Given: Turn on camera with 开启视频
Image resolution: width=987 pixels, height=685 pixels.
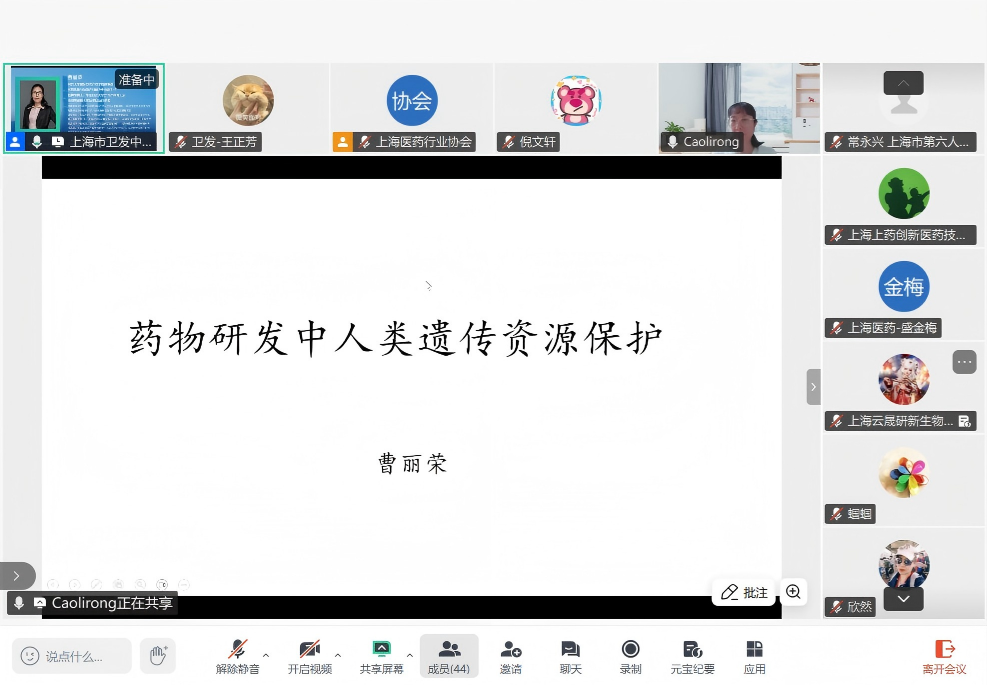Looking at the screenshot, I should point(310,656).
